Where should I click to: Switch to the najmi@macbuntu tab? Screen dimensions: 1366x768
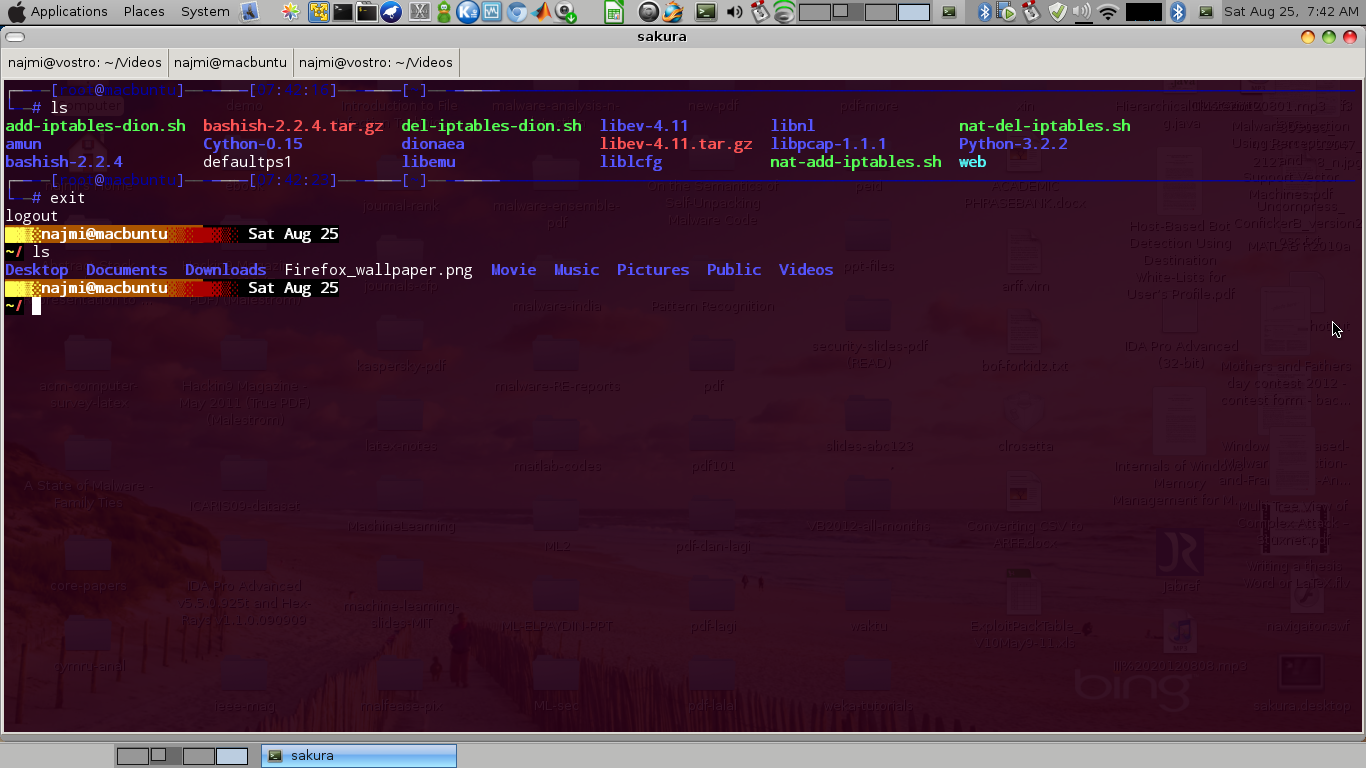pos(231,62)
